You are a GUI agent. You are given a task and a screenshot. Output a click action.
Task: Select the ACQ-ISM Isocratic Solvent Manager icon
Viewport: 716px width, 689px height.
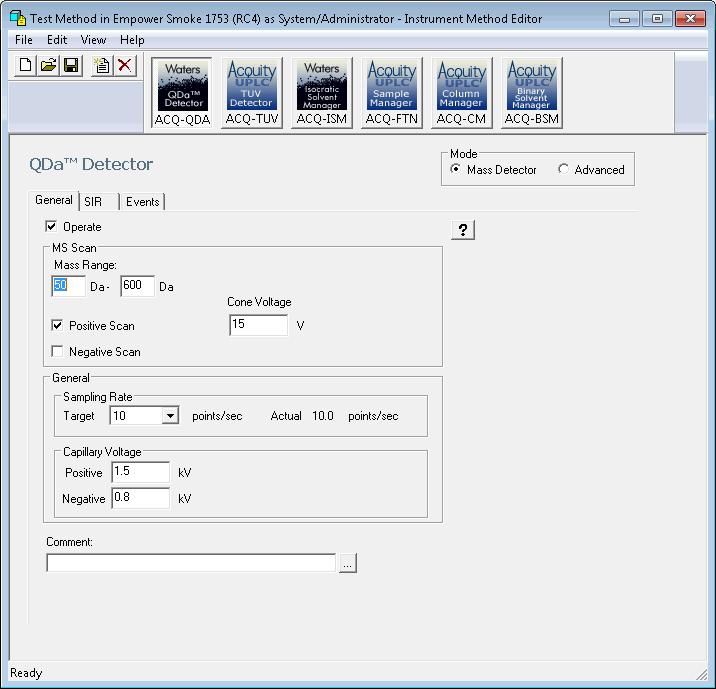(x=321, y=93)
